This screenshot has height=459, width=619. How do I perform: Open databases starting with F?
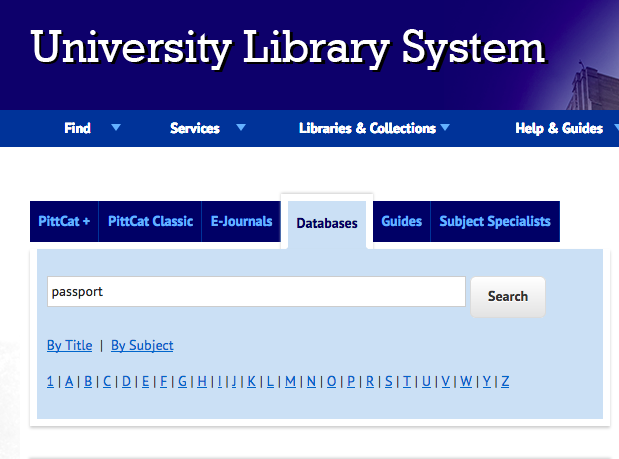(x=163, y=381)
